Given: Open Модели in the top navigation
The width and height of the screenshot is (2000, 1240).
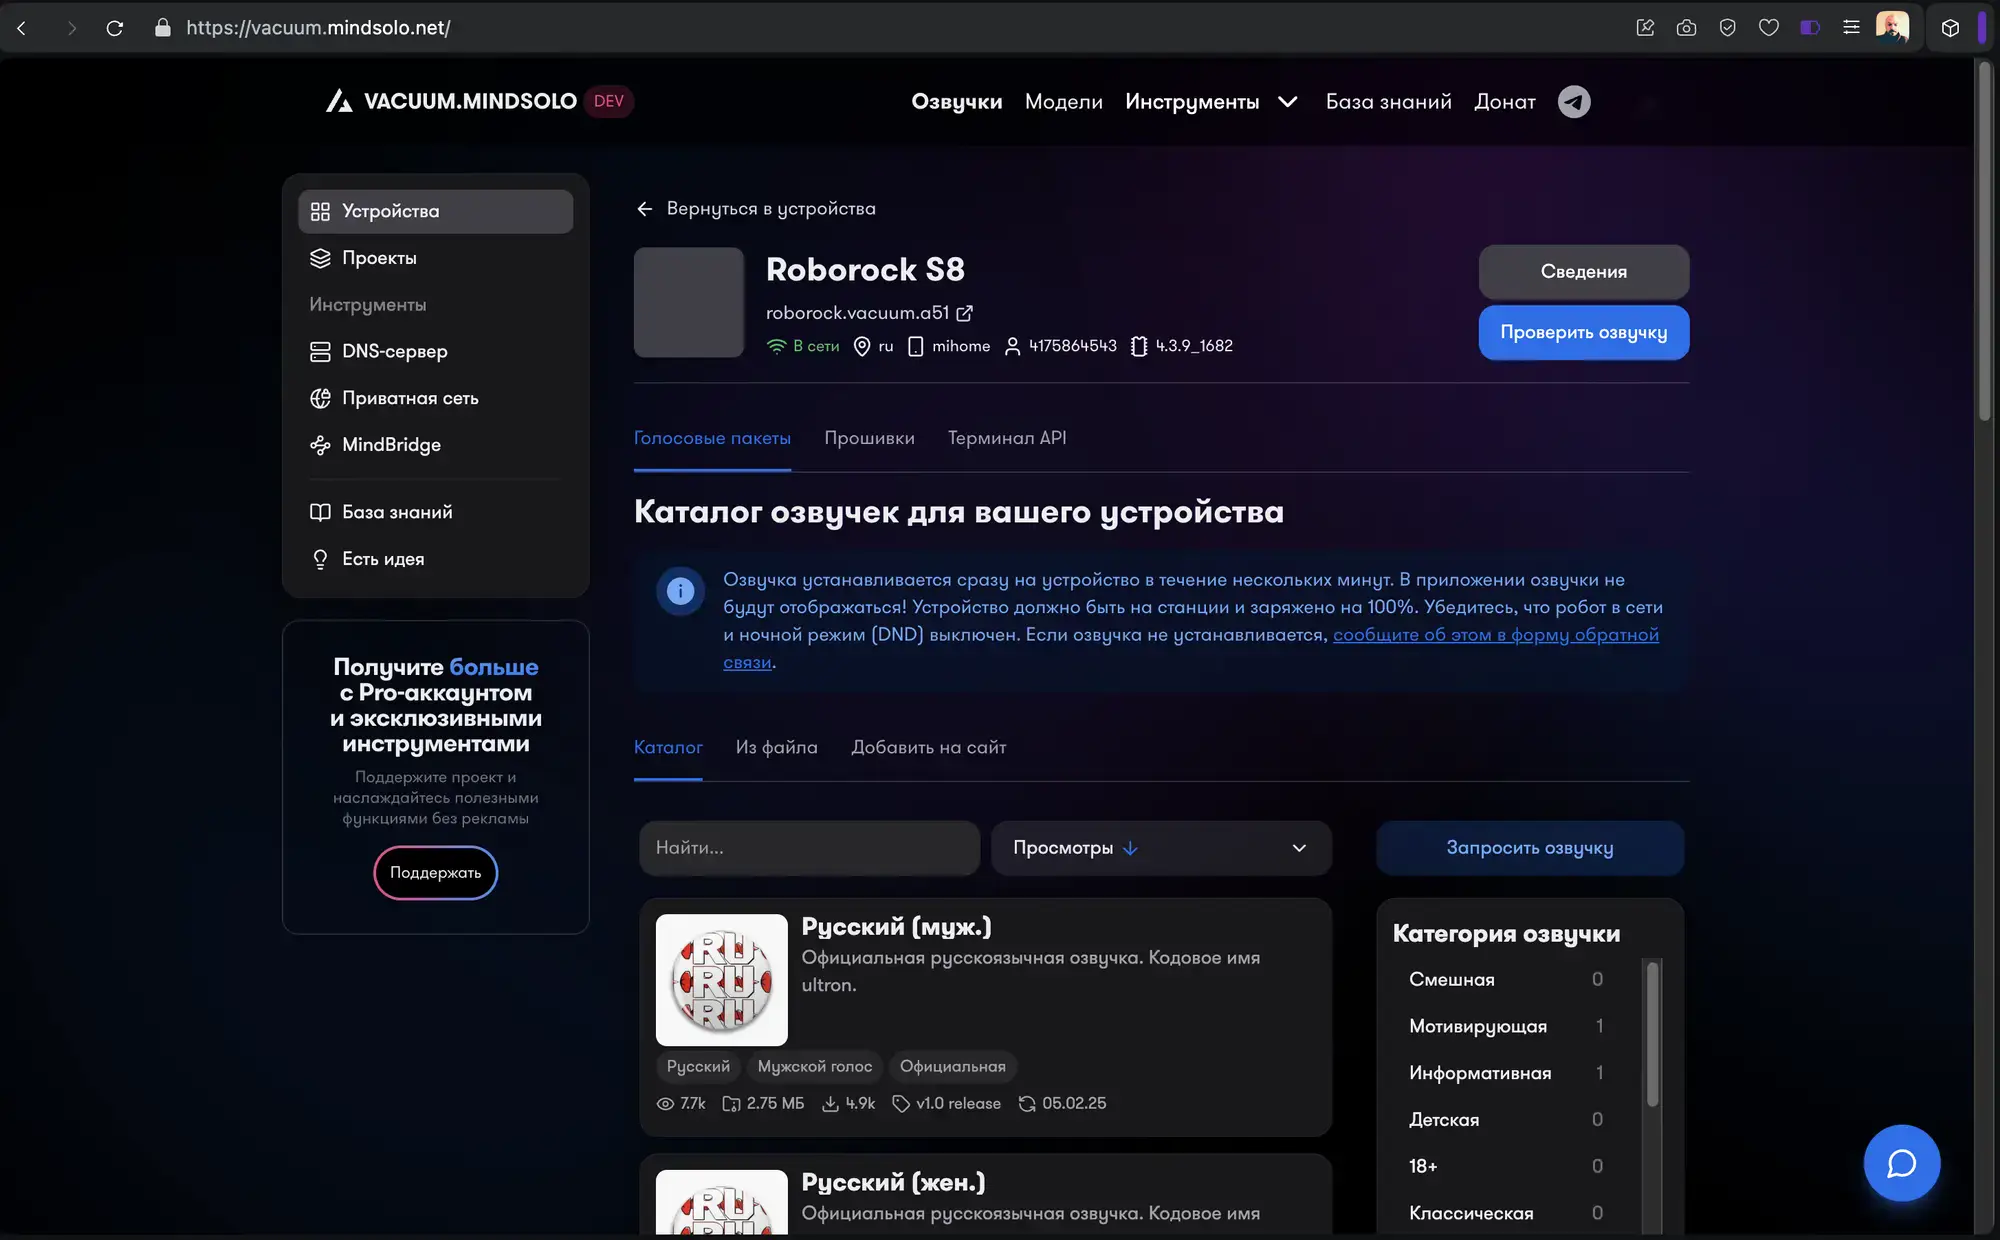Looking at the screenshot, I should point(1063,102).
